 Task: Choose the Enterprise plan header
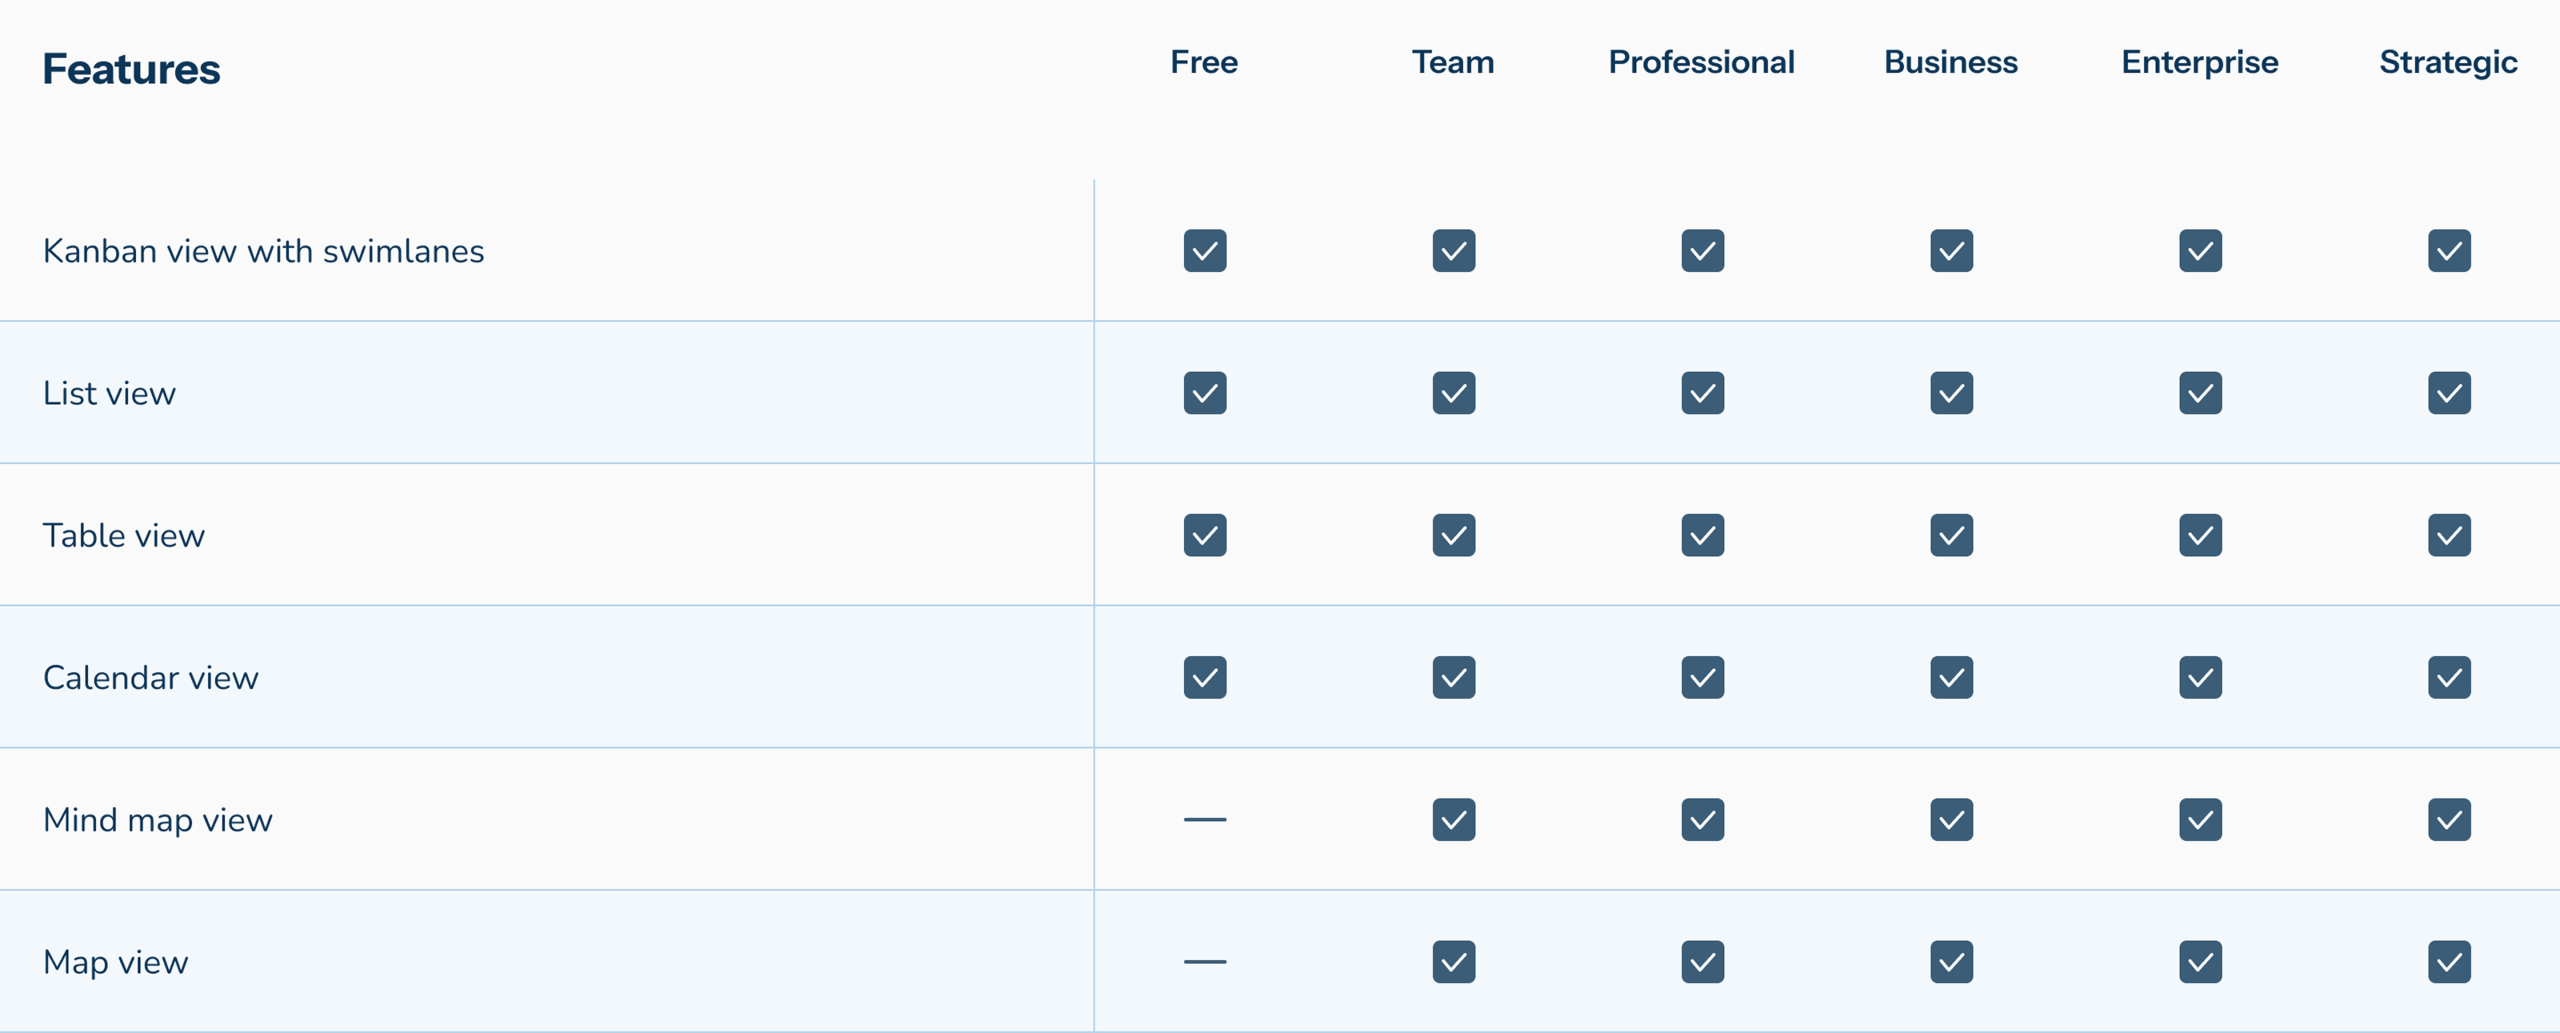click(x=2200, y=62)
